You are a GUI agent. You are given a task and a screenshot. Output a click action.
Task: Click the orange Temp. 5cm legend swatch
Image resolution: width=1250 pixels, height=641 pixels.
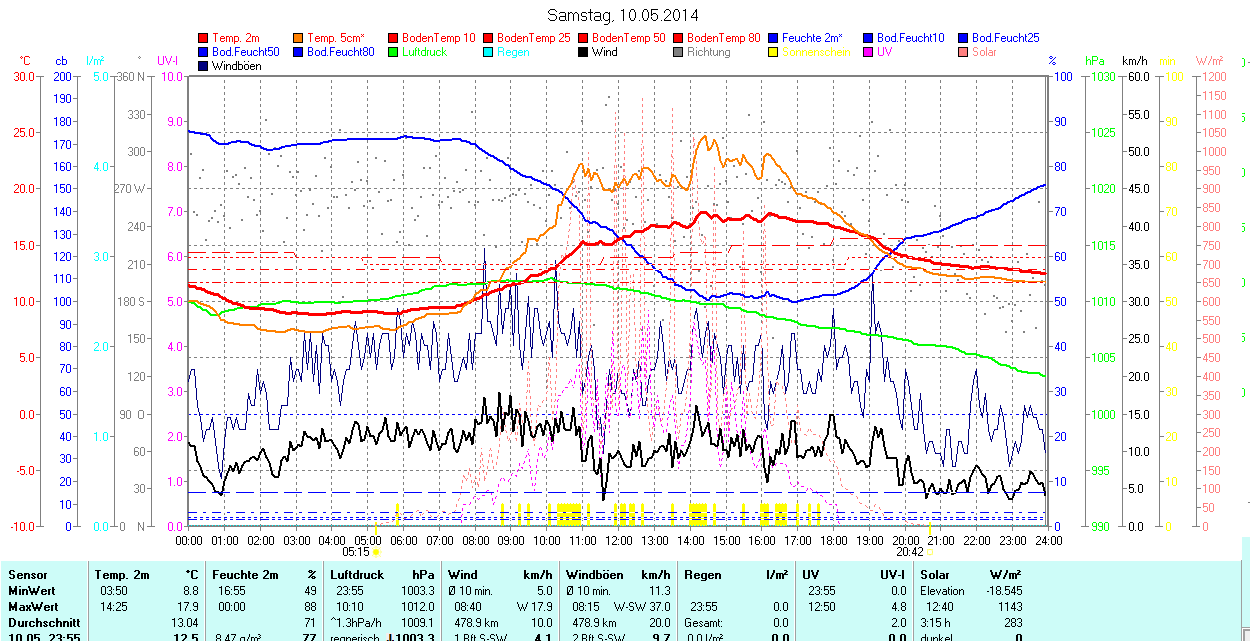pyautogui.click(x=299, y=38)
